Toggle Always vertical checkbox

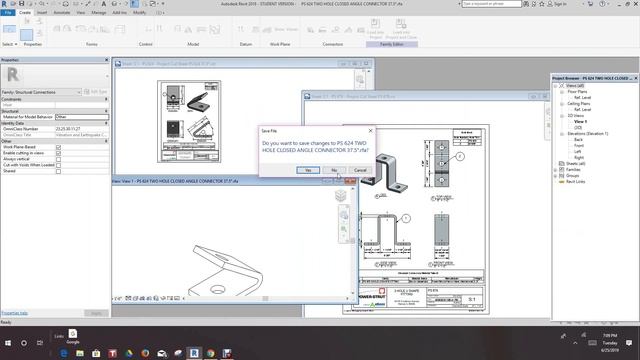58,159
